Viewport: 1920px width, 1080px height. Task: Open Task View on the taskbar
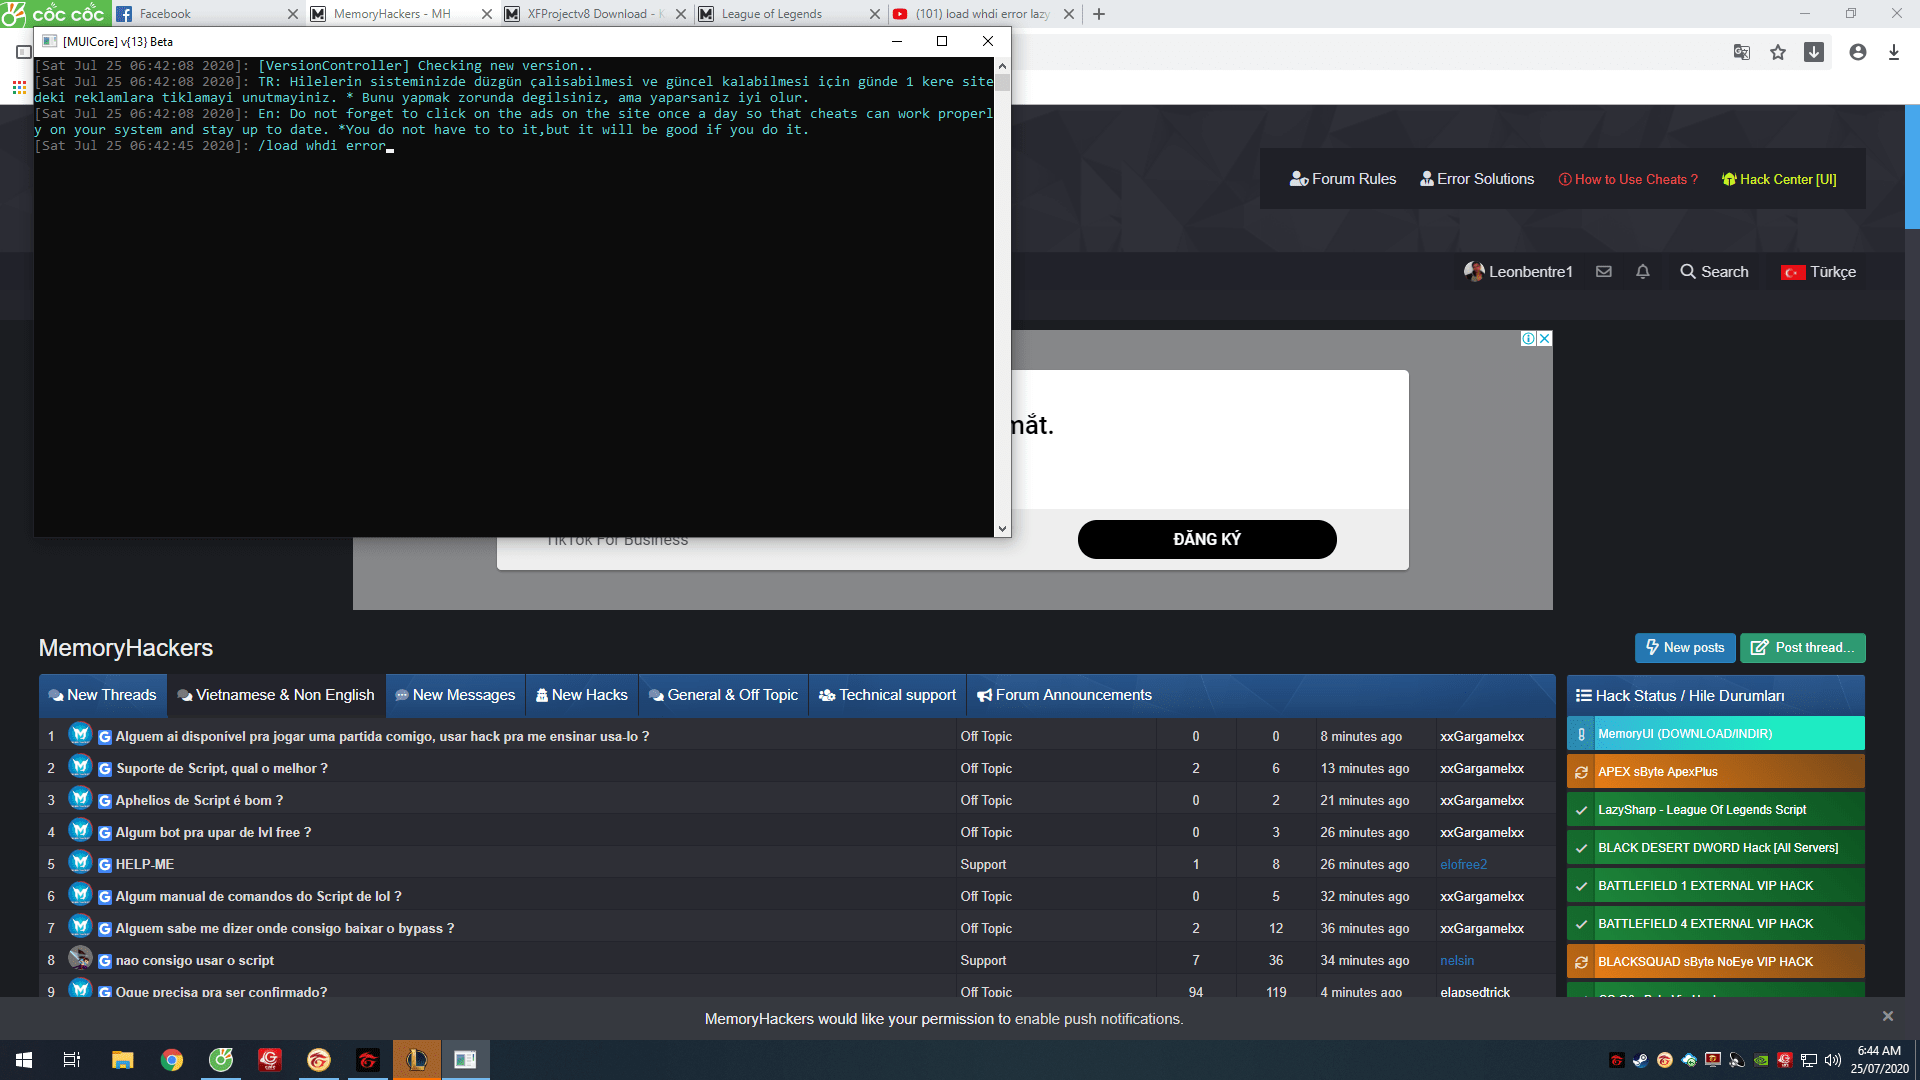click(x=72, y=1060)
